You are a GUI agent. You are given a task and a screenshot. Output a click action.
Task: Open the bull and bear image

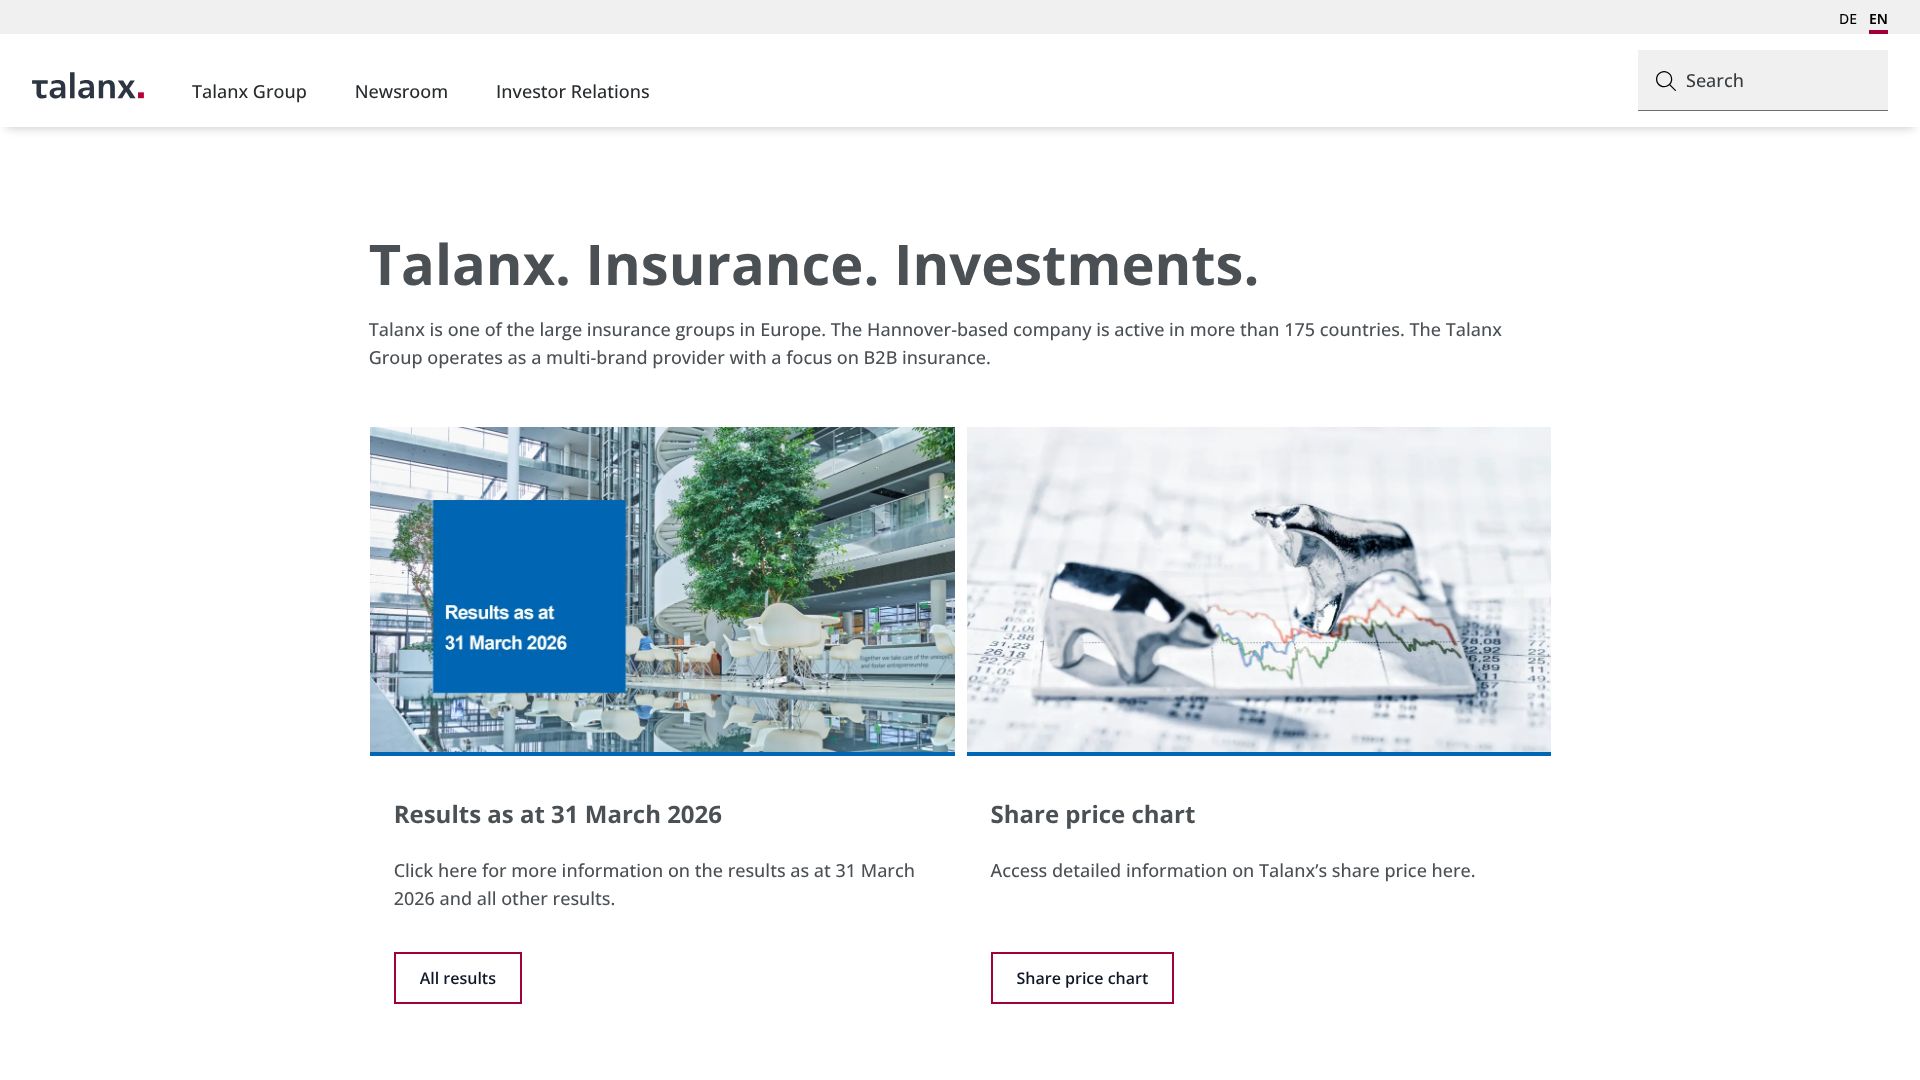[1258, 590]
